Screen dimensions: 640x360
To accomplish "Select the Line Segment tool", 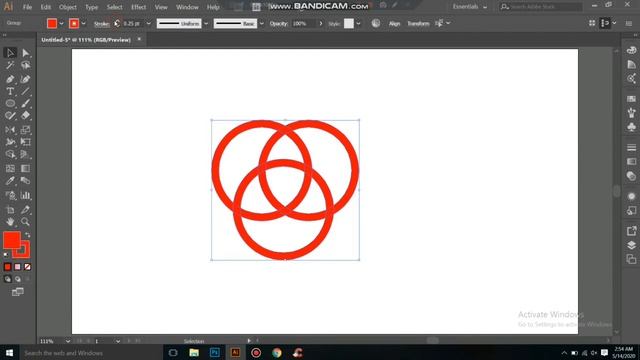I will click(x=25, y=91).
